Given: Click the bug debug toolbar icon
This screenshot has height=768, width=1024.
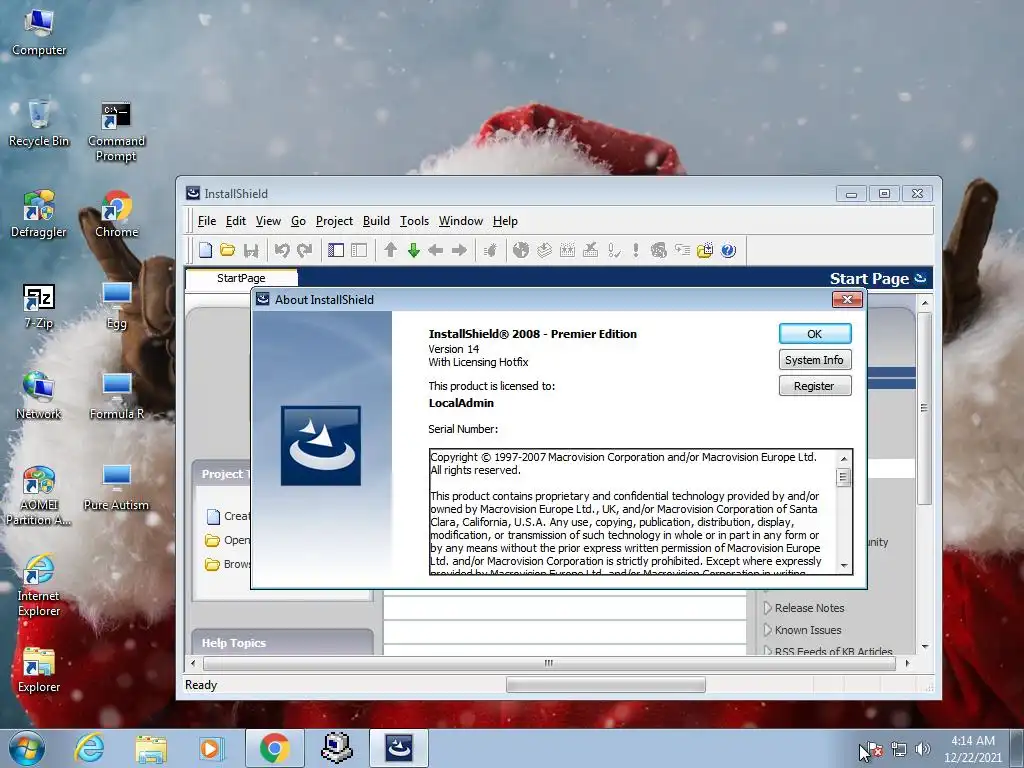Looking at the screenshot, I should [490, 250].
